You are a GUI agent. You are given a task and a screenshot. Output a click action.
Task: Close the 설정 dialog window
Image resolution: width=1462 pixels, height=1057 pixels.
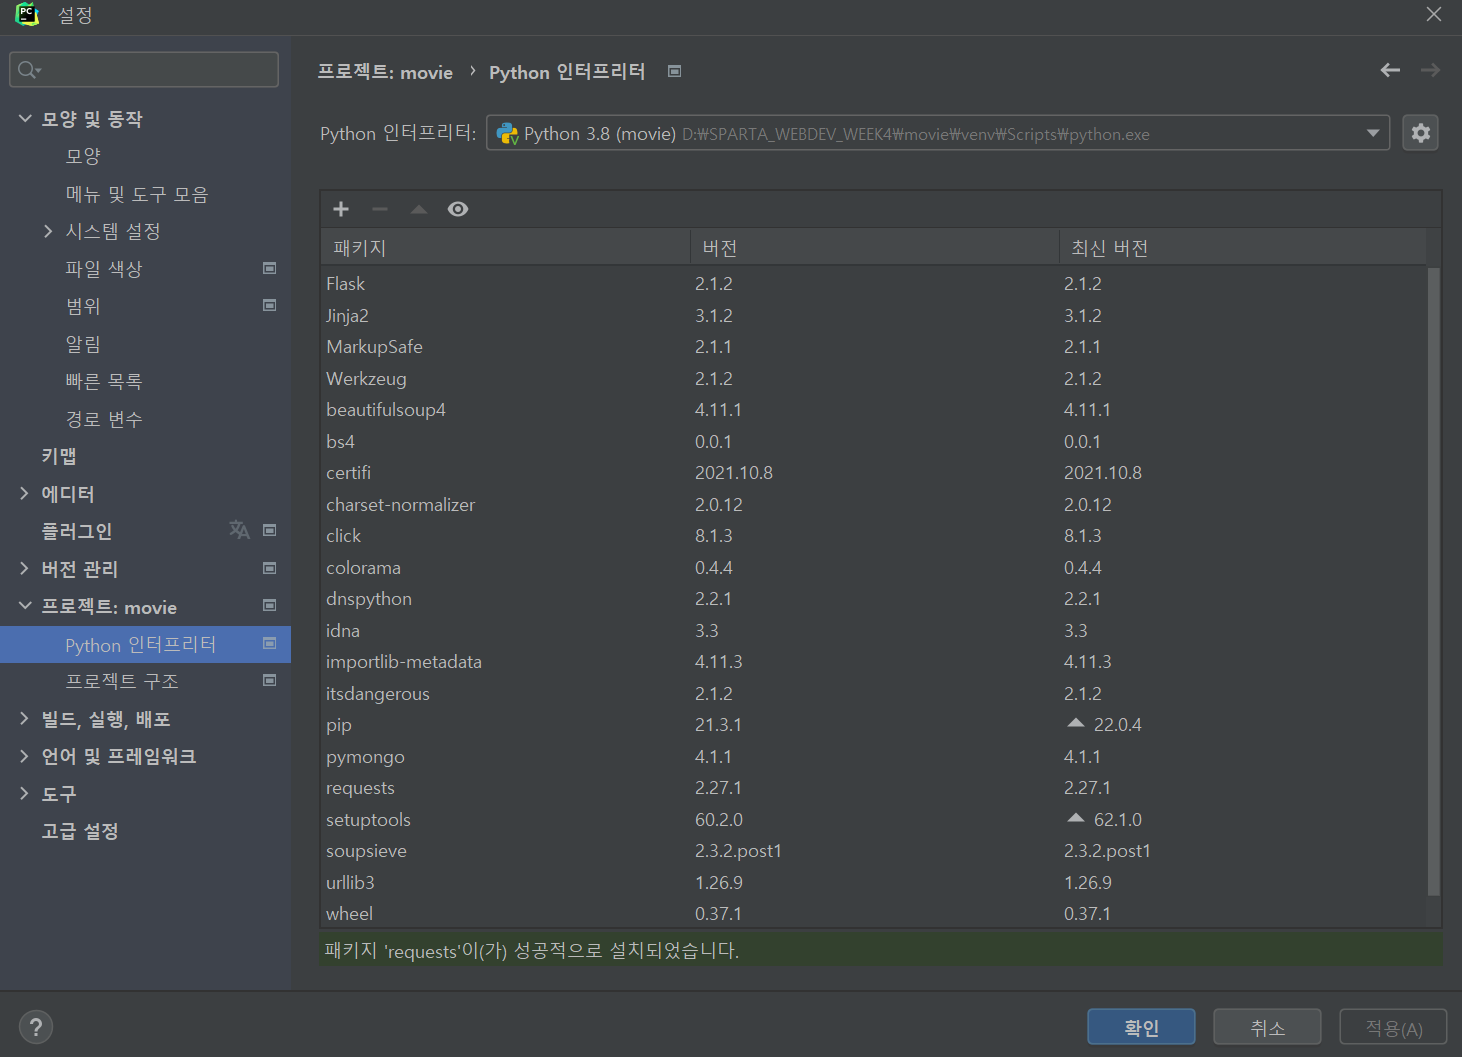pos(1434,15)
